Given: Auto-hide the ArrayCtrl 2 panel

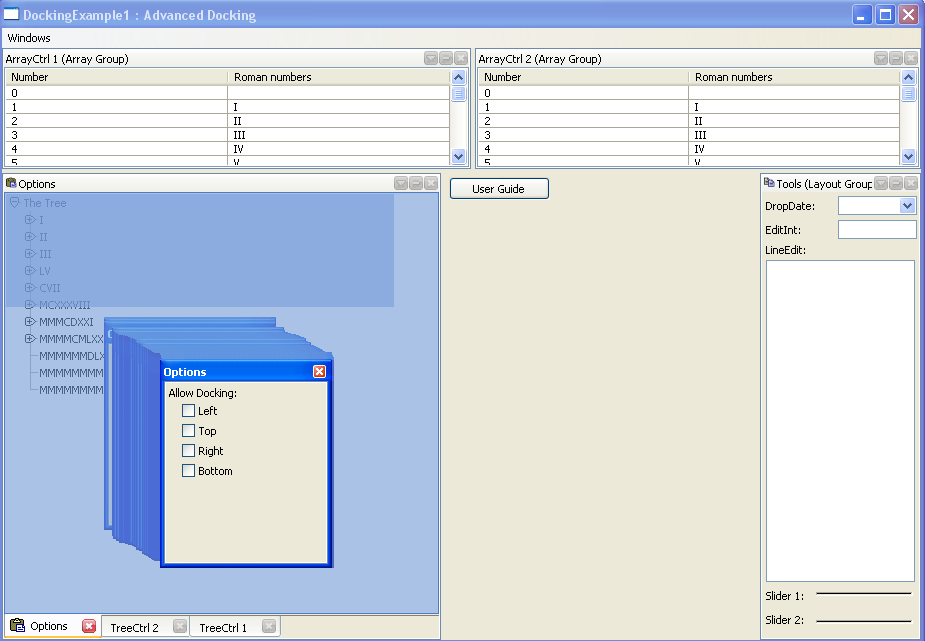Looking at the screenshot, I should (896, 59).
